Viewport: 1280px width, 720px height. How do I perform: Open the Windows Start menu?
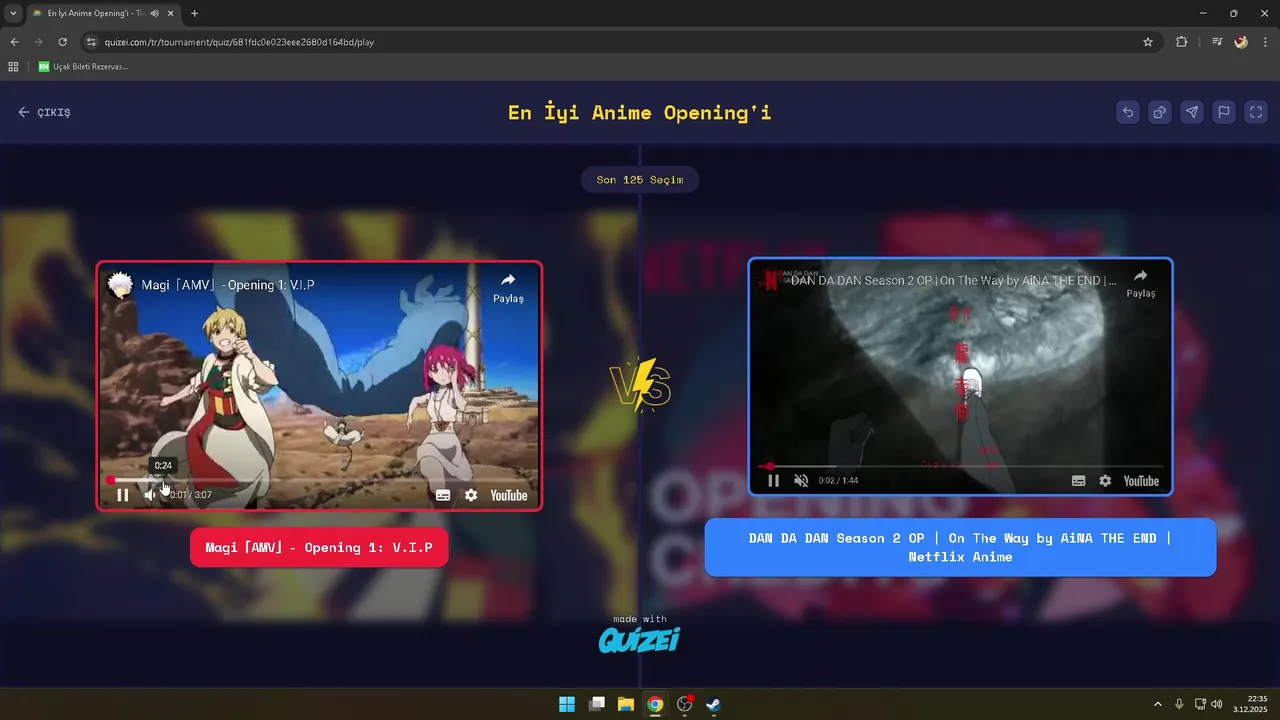point(567,704)
